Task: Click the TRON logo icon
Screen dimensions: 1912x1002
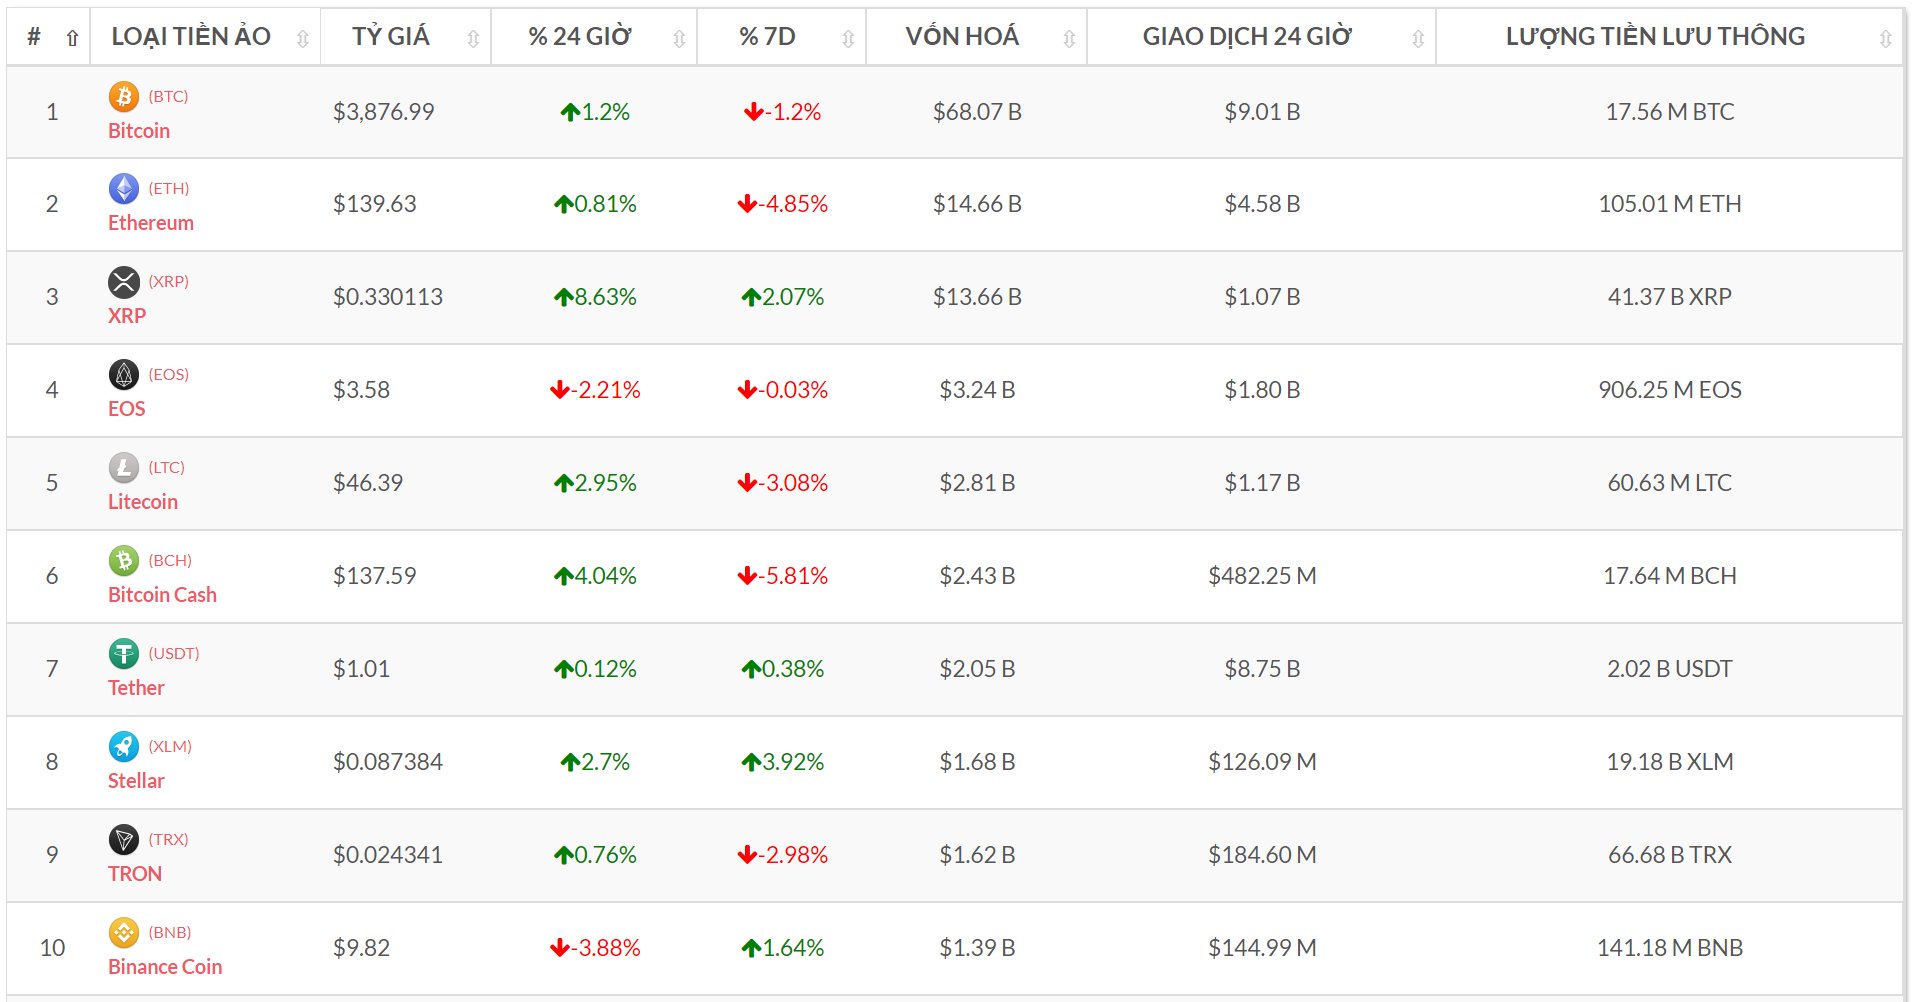Action: pyautogui.click(x=124, y=840)
